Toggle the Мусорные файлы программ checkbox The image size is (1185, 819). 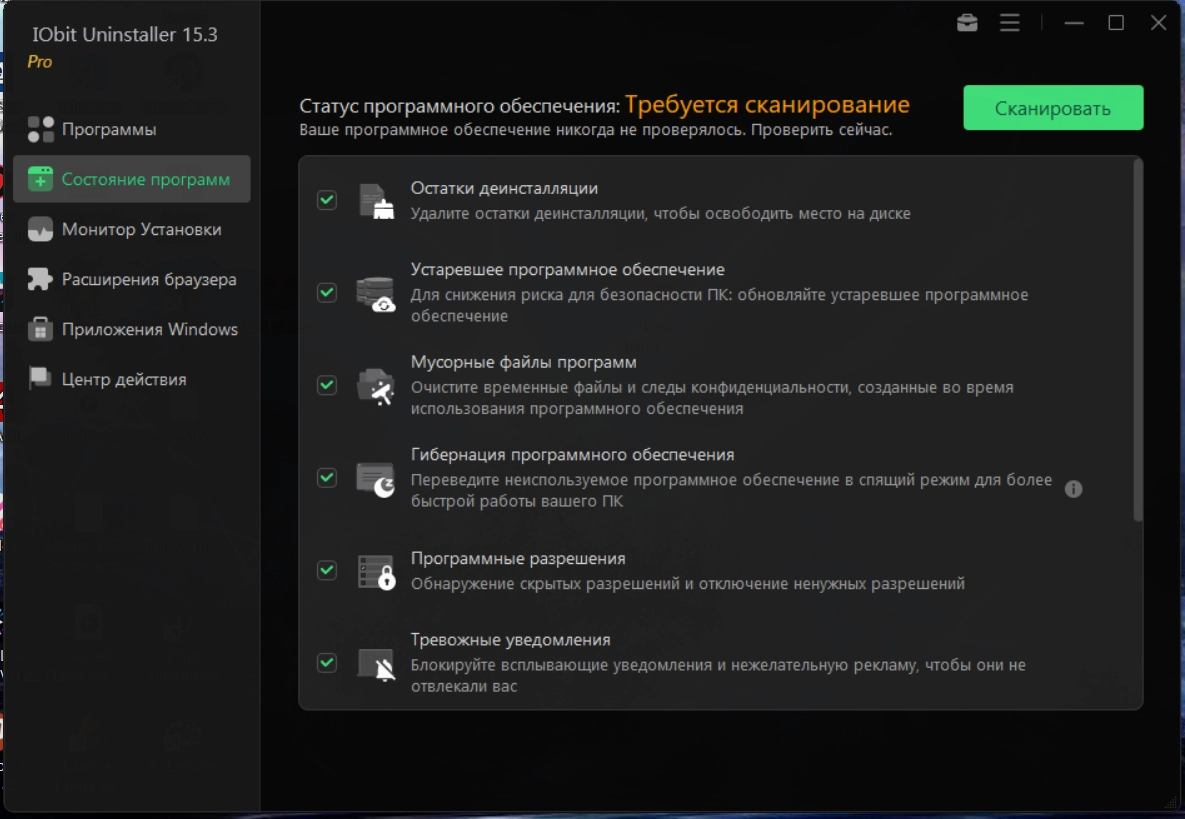coord(326,385)
